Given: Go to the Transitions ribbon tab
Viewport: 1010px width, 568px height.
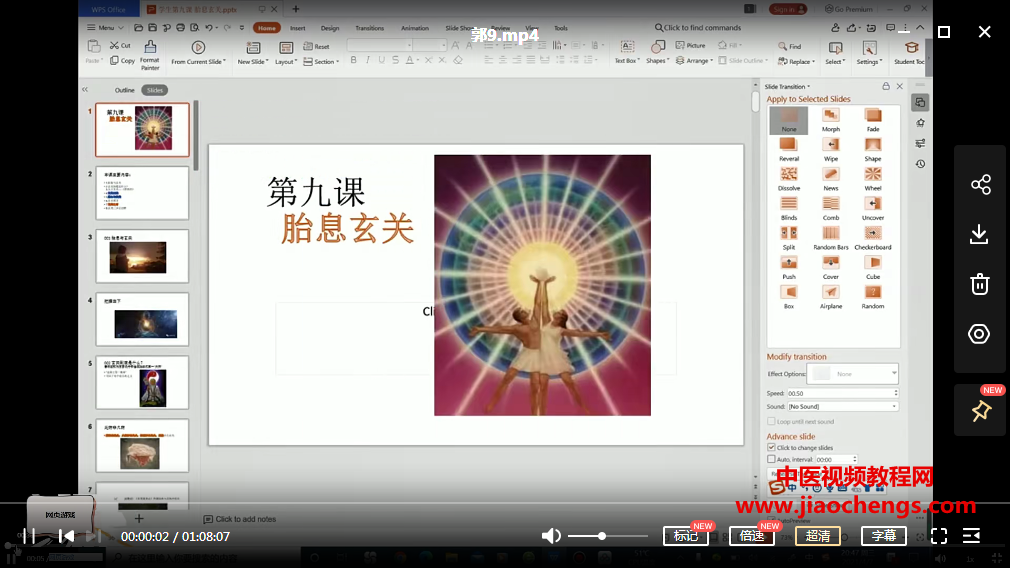Looking at the screenshot, I should click(369, 28).
